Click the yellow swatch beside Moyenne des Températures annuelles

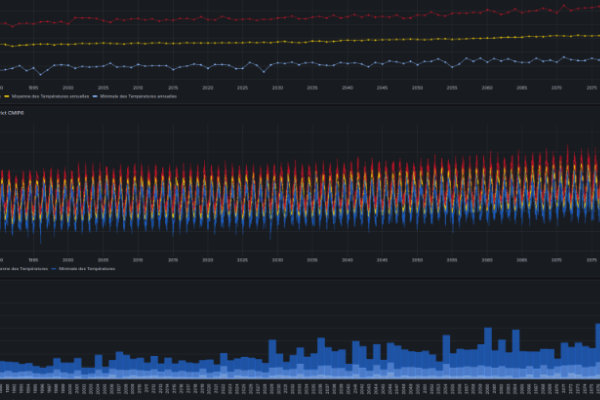click(7, 96)
